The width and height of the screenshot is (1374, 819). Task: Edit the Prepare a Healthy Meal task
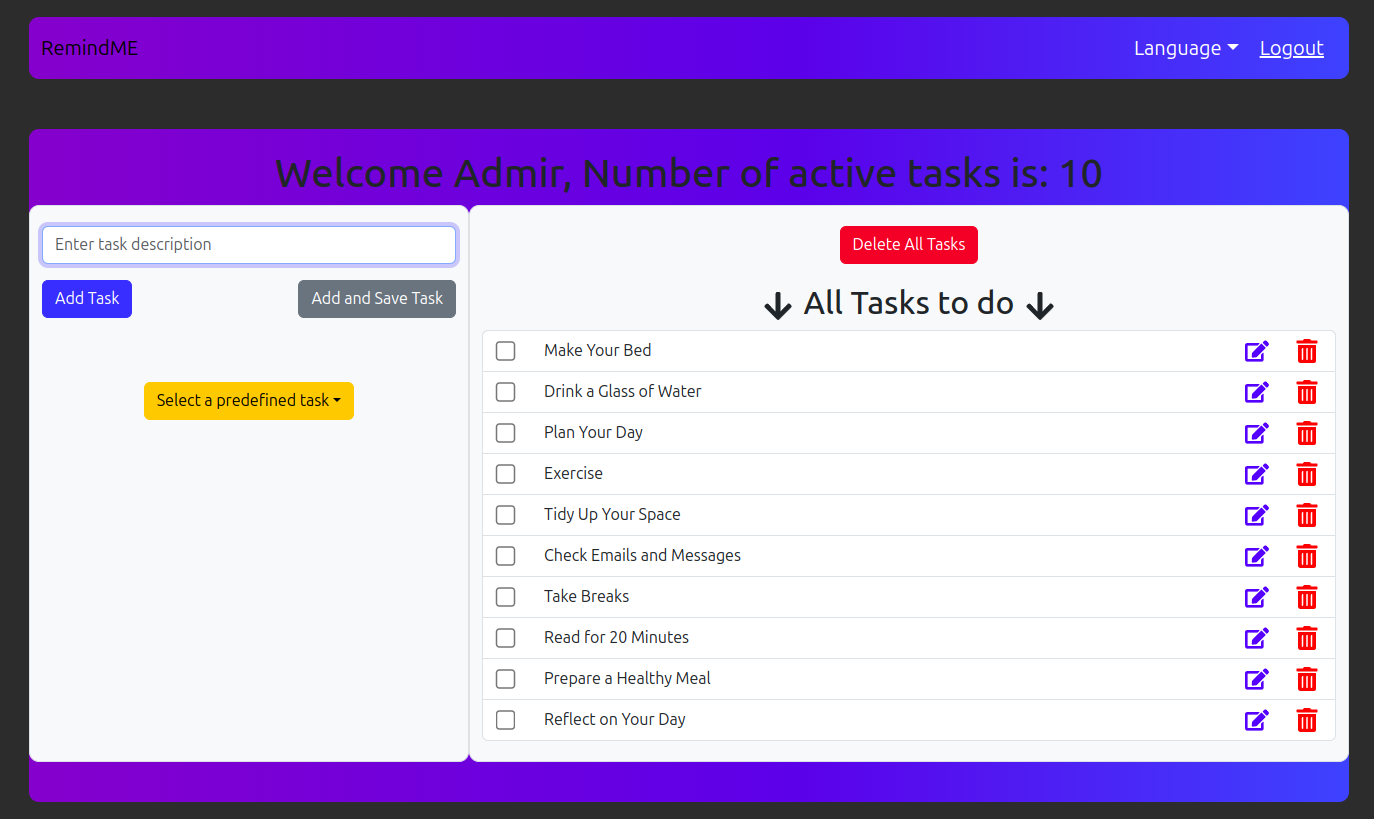click(1256, 679)
